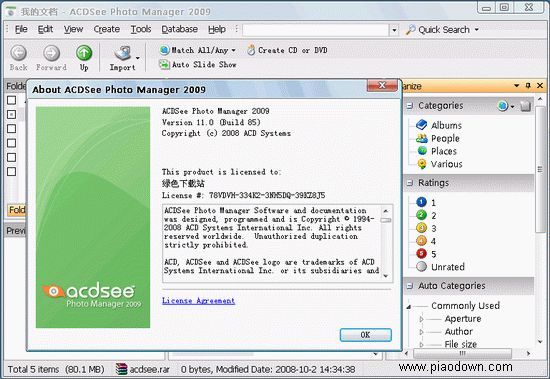The width and height of the screenshot is (550, 379).
Task: Open the Create menu
Action: click(107, 29)
